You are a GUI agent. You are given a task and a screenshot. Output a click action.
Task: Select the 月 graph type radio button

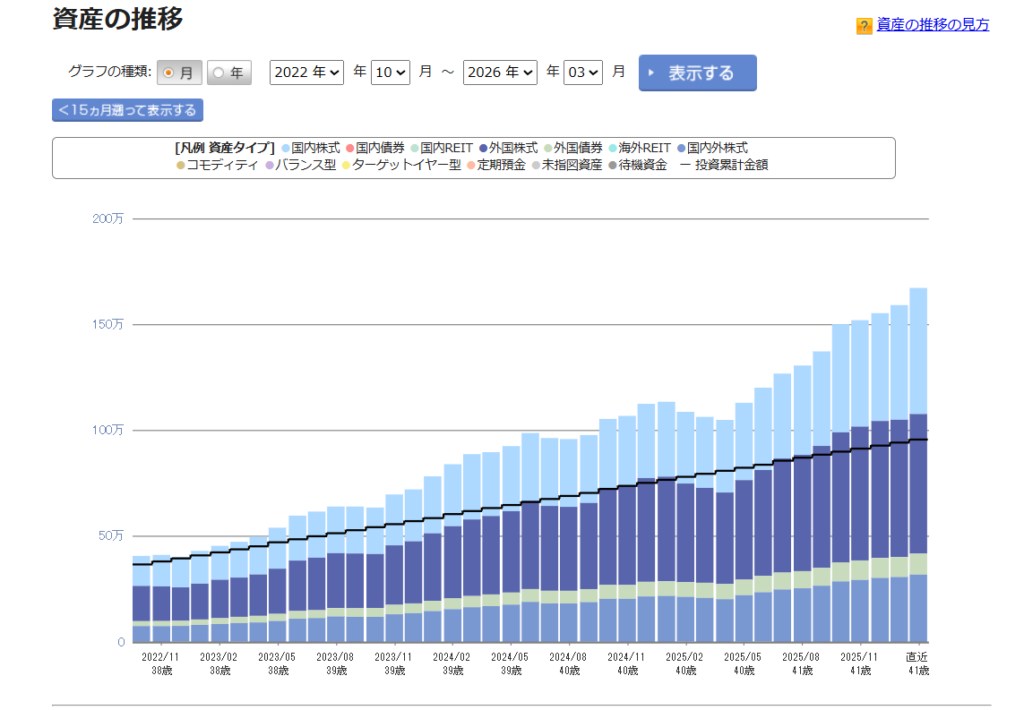click(x=168, y=72)
